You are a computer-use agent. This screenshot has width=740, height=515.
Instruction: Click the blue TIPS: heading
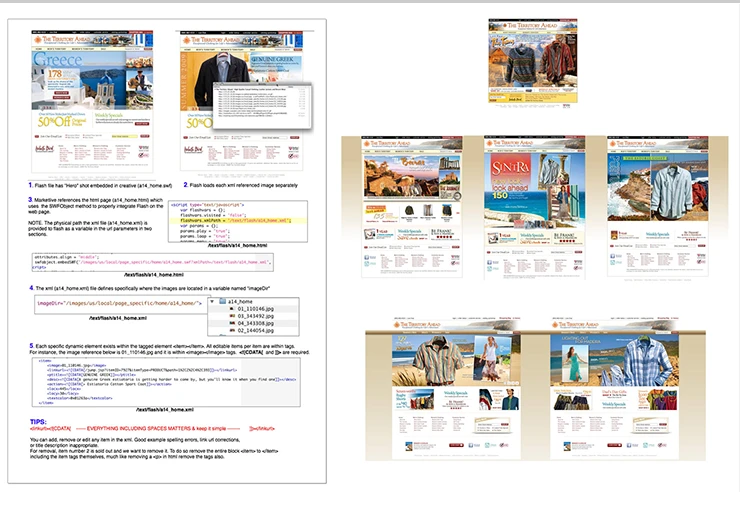click(x=38, y=422)
